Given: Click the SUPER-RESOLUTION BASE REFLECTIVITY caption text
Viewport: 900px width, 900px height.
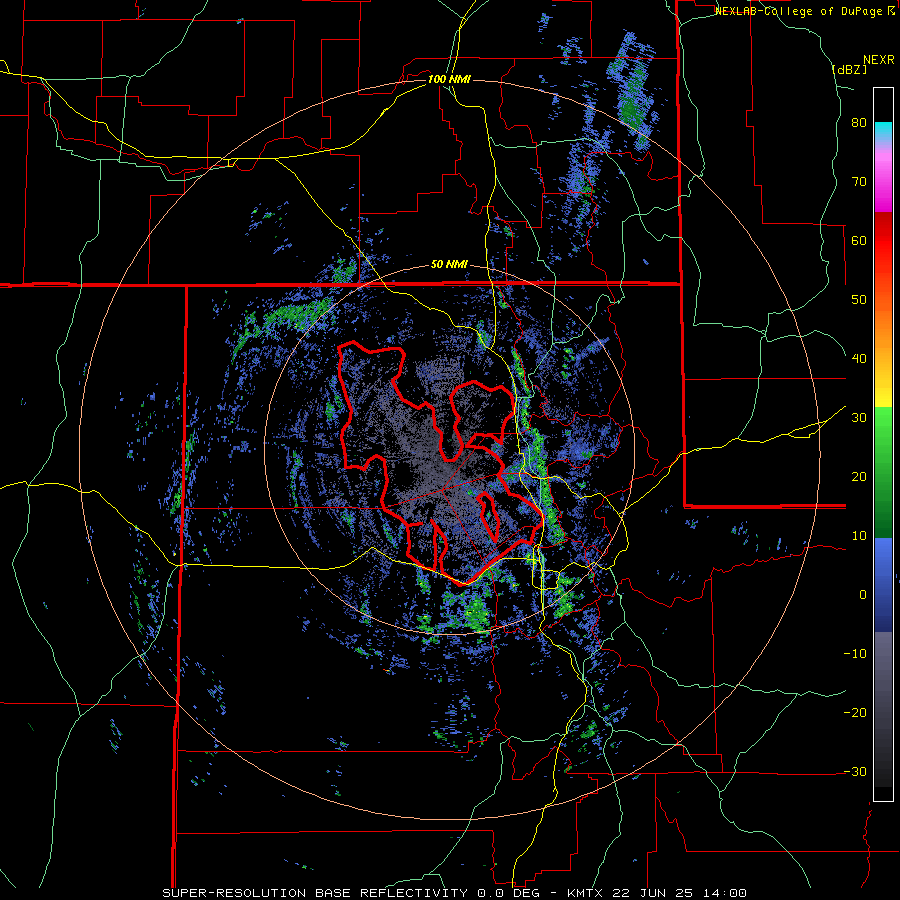Looking at the screenshot, I should click(x=313, y=893).
